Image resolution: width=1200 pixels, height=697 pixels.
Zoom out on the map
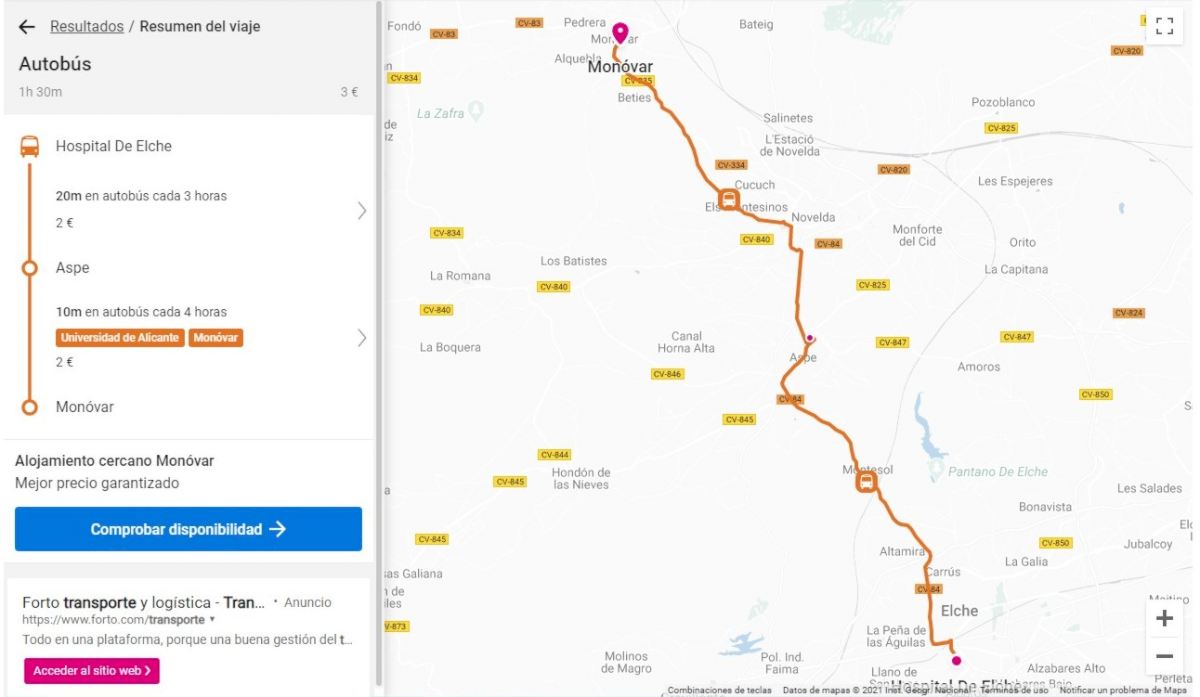pyautogui.click(x=1164, y=657)
